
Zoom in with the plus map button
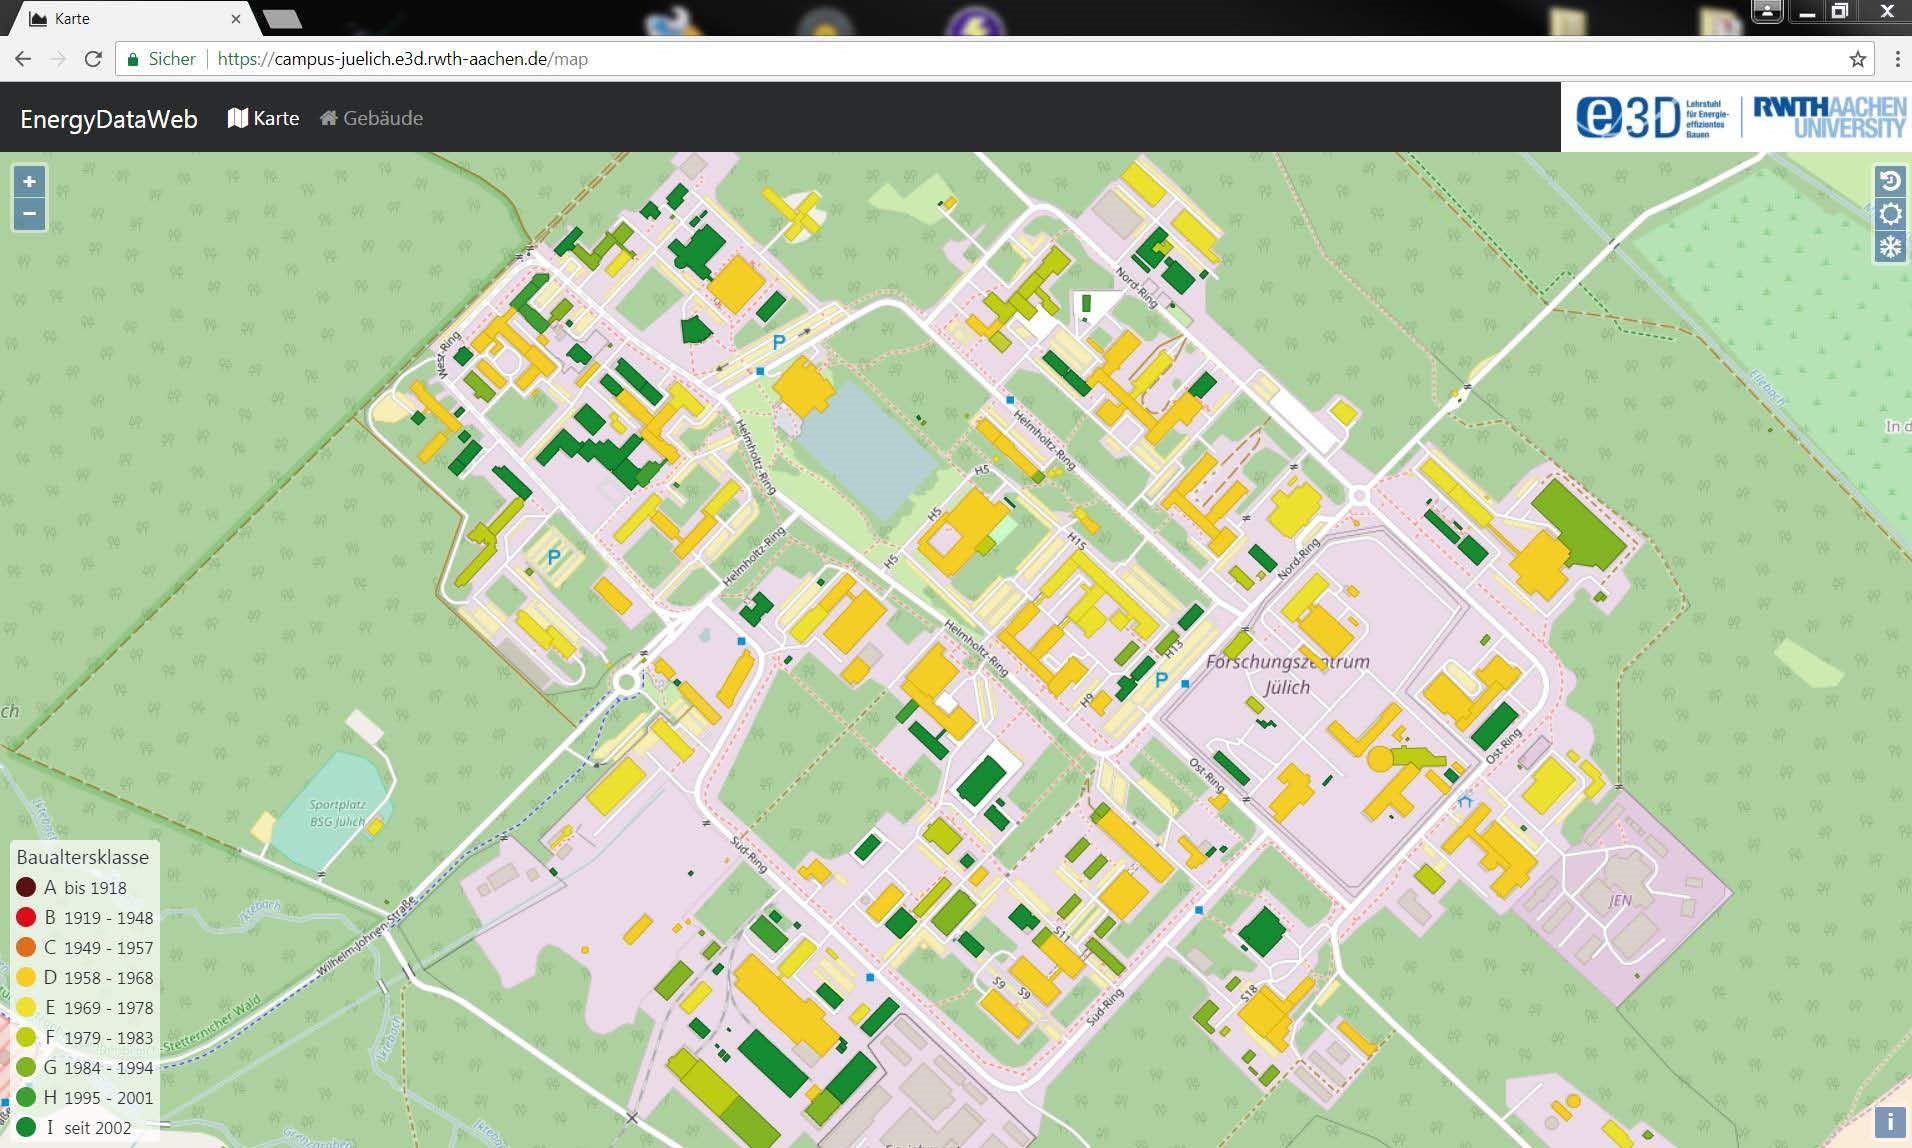pos(29,181)
